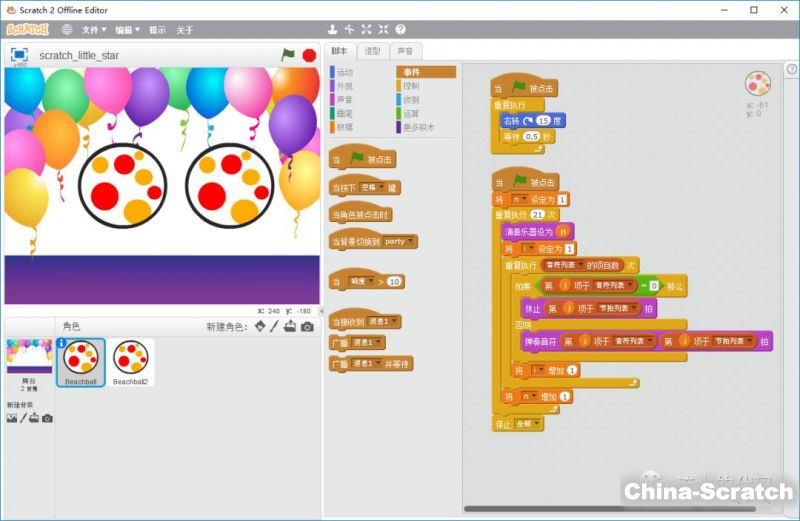Select the 运动 block category
Viewport: 800px width, 521px height.
345,72
